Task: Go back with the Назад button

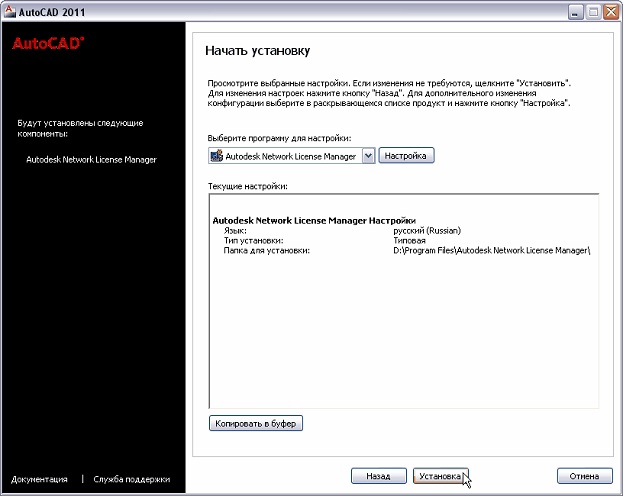Action: [378, 476]
